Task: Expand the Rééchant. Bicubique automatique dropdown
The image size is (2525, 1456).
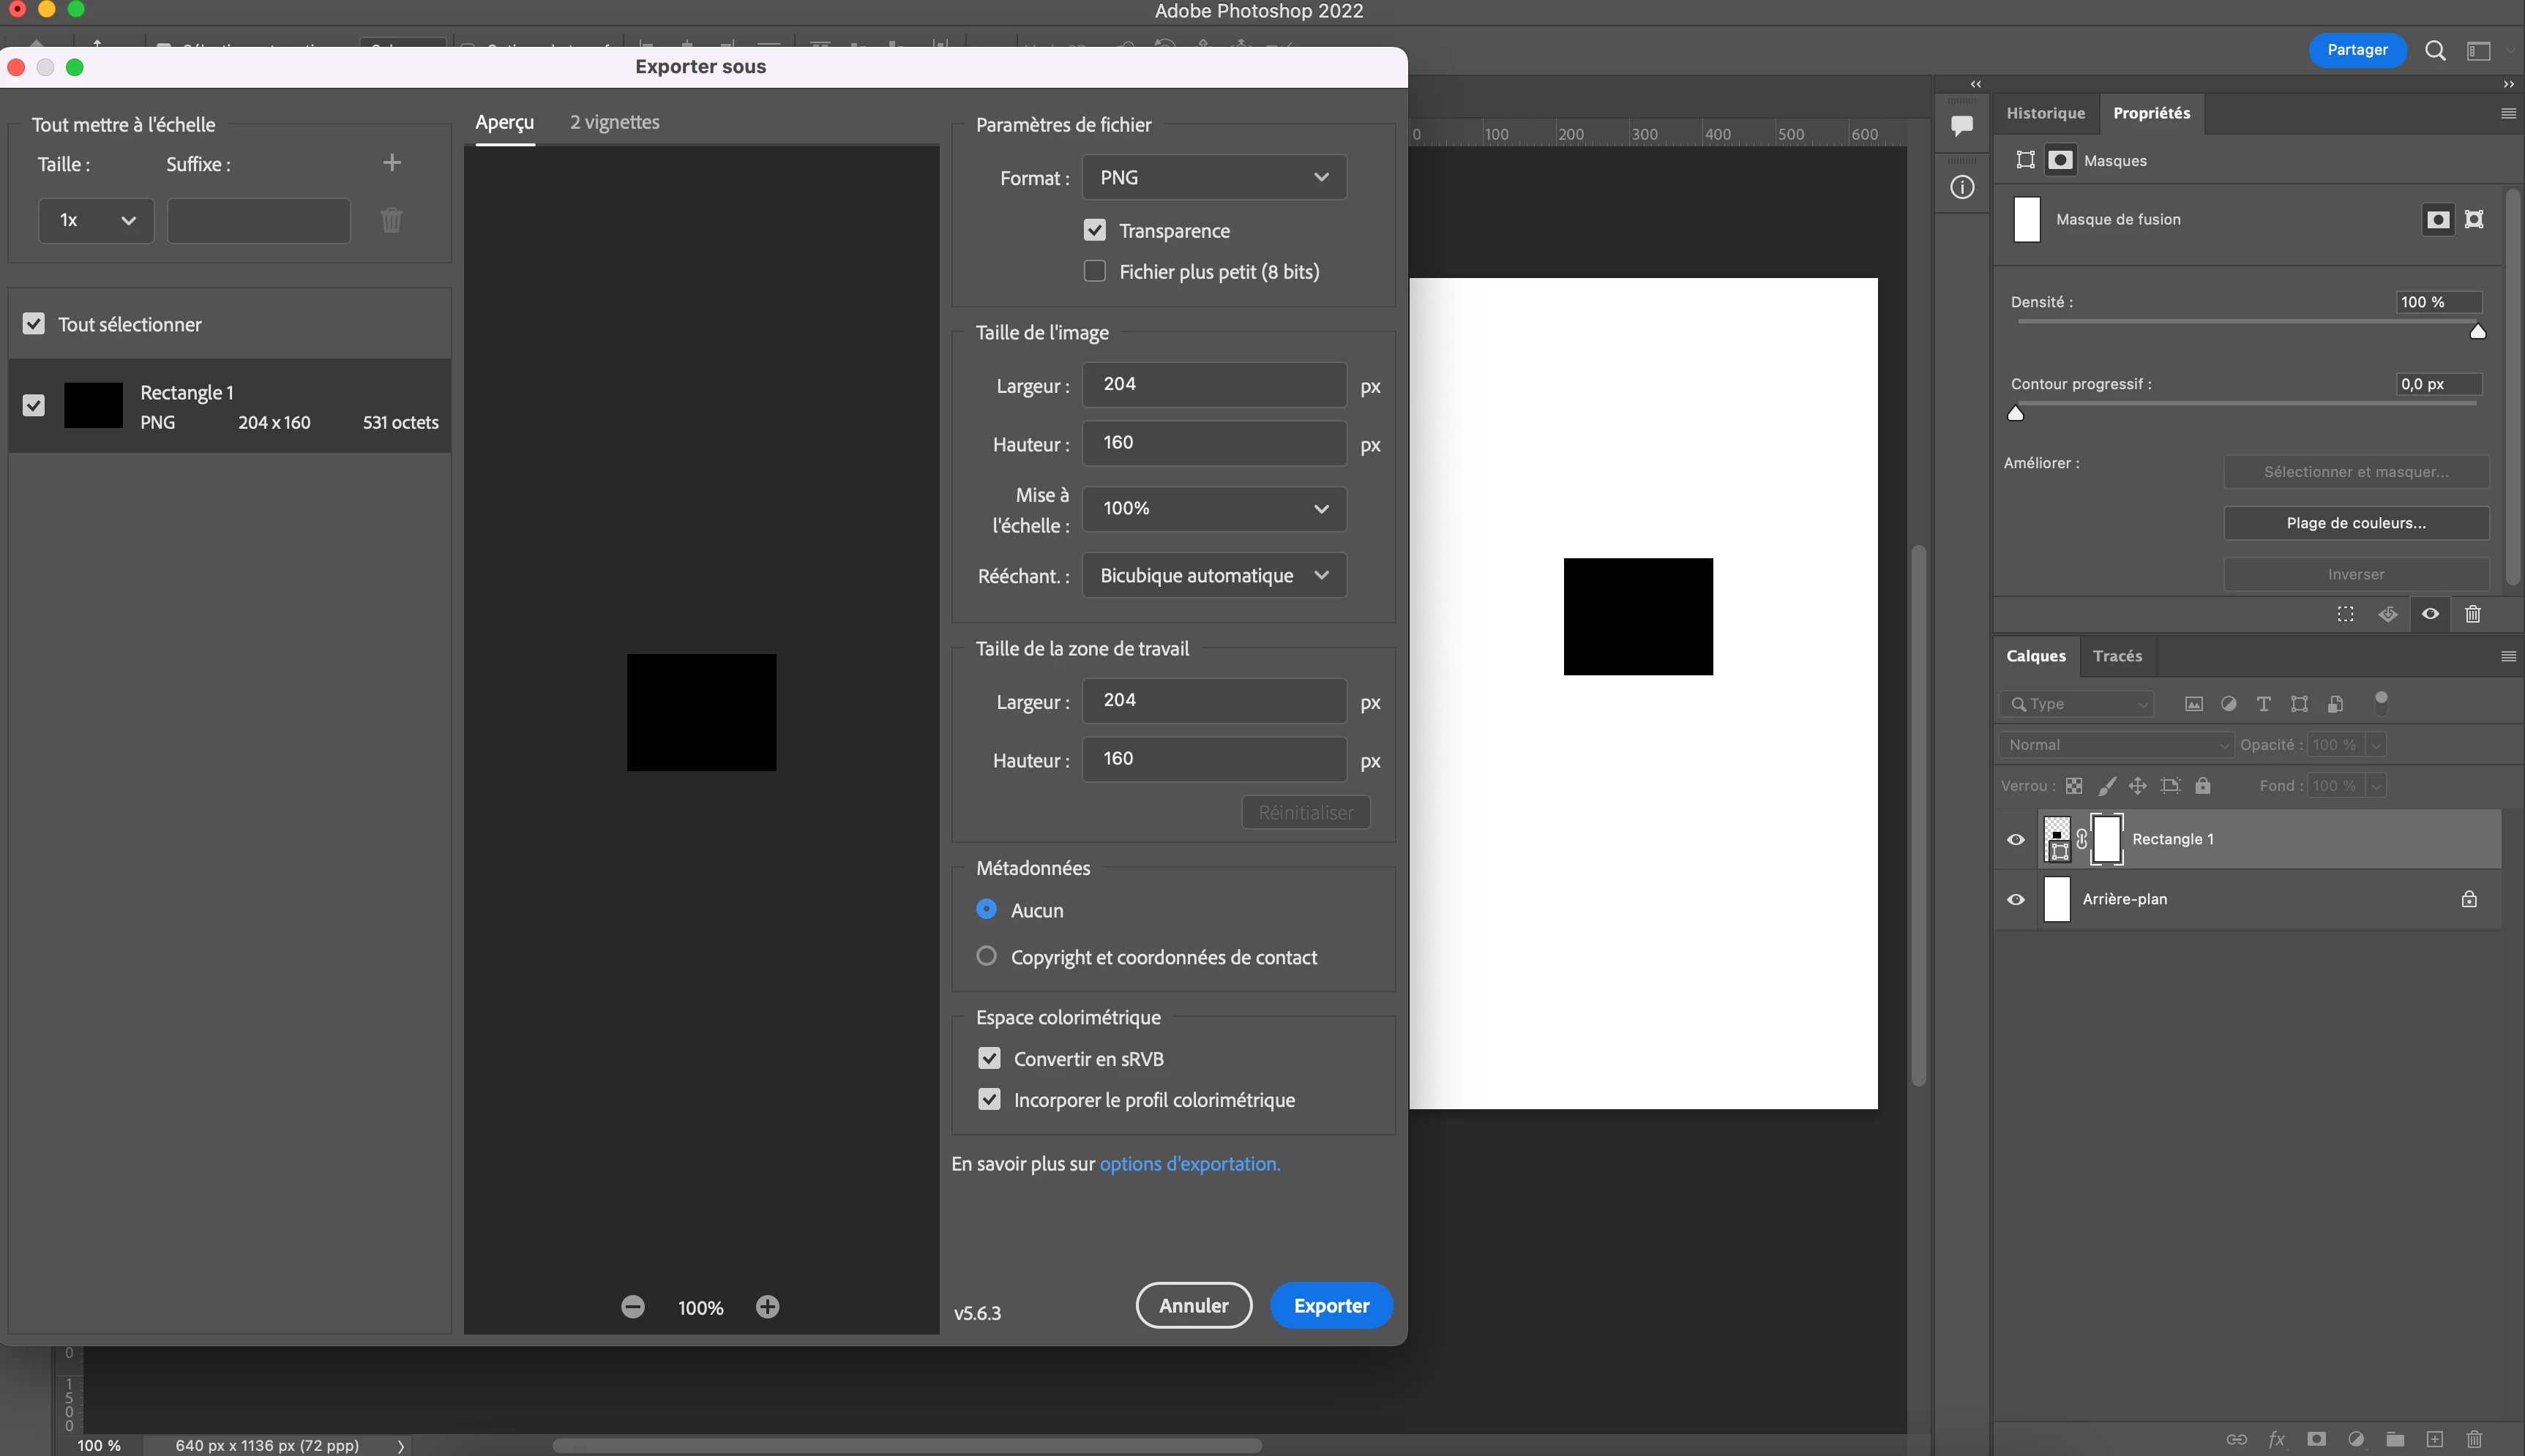Action: point(1214,576)
